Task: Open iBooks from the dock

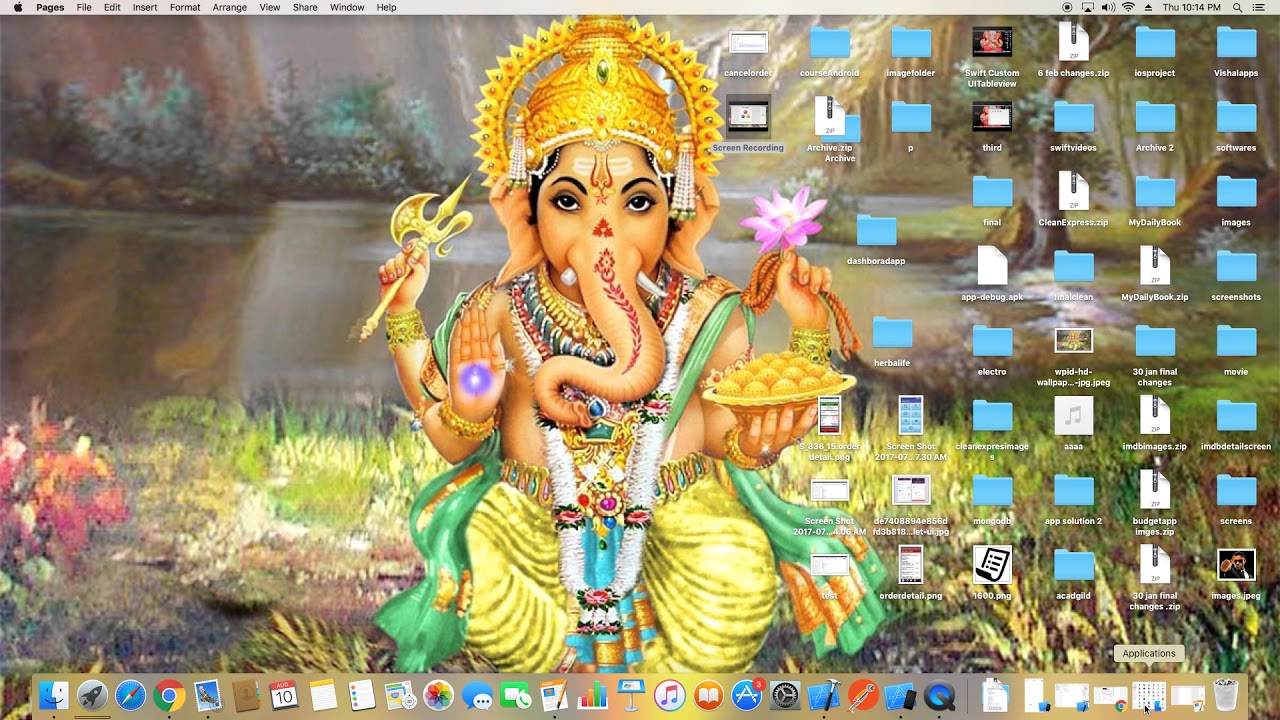Action: pos(708,695)
